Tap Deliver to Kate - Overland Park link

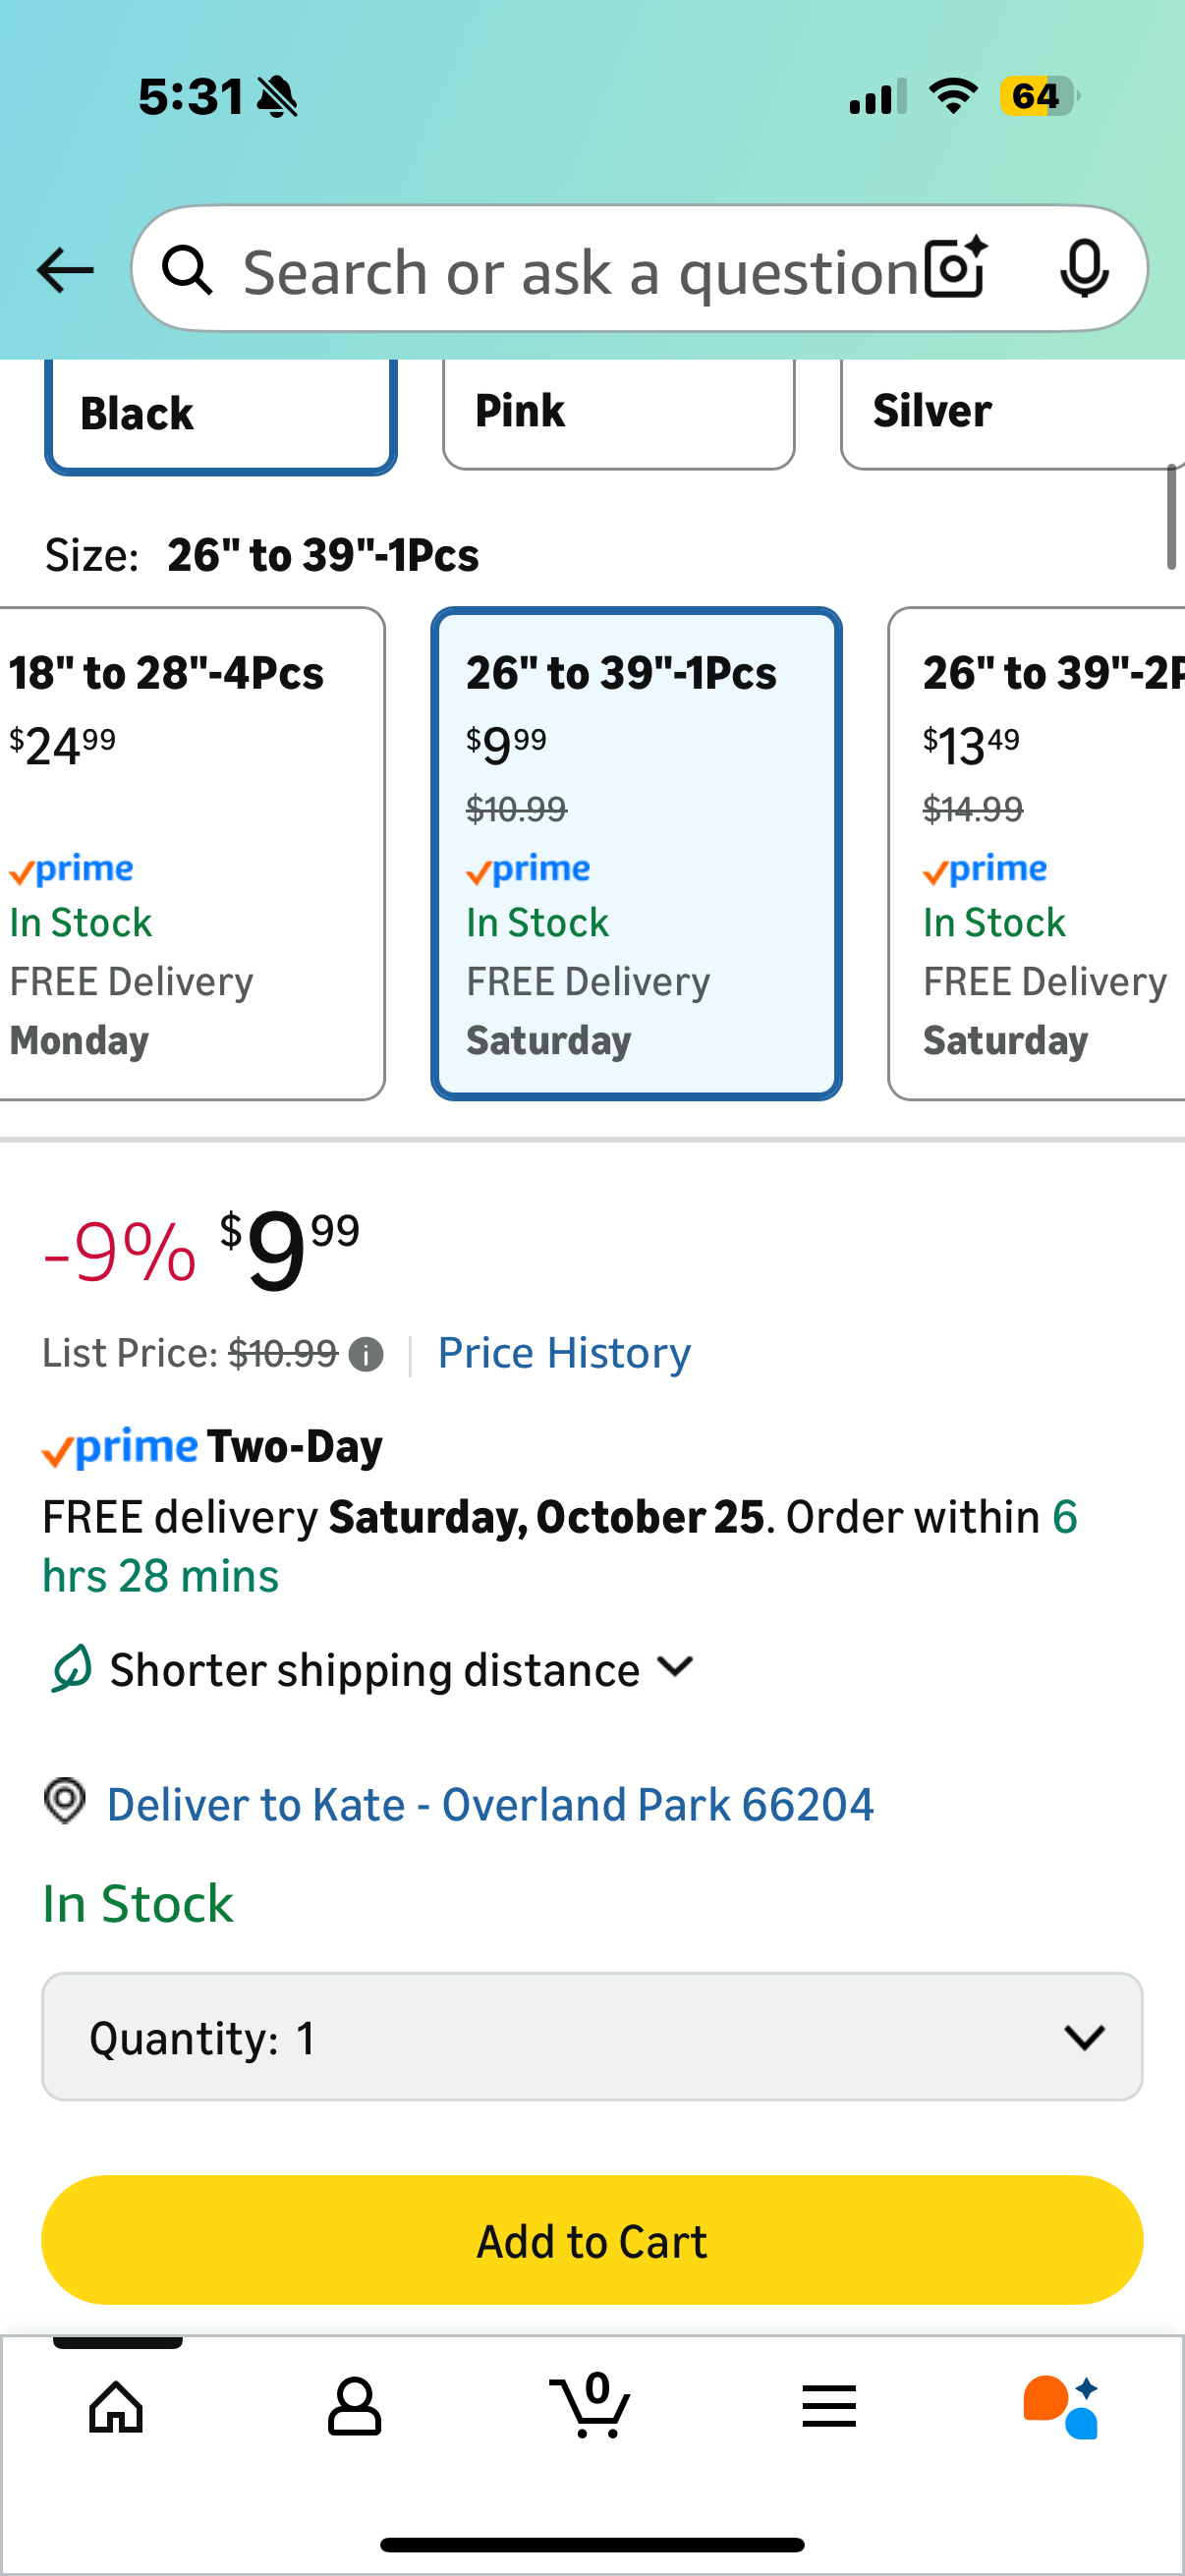coord(490,1804)
